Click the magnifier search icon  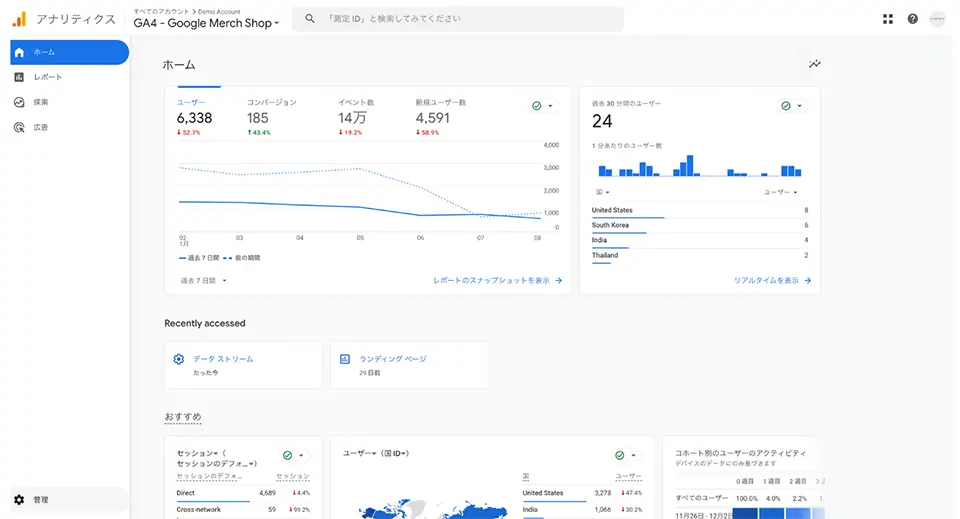[310, 19]
